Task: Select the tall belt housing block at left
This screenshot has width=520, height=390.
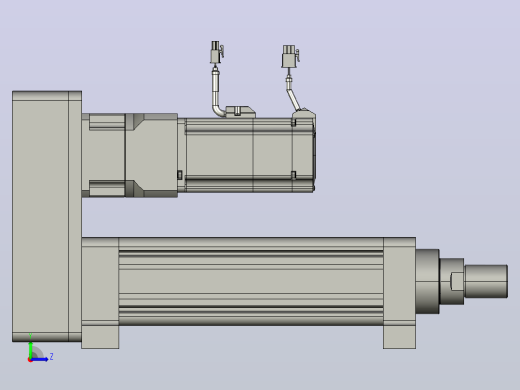Action: 47,216
